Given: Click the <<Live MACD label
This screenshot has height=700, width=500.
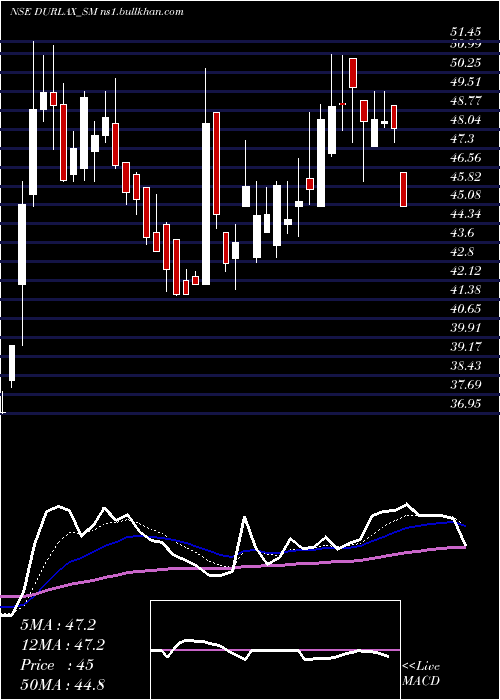Looking at the screenshot, I should pos(421,674).
